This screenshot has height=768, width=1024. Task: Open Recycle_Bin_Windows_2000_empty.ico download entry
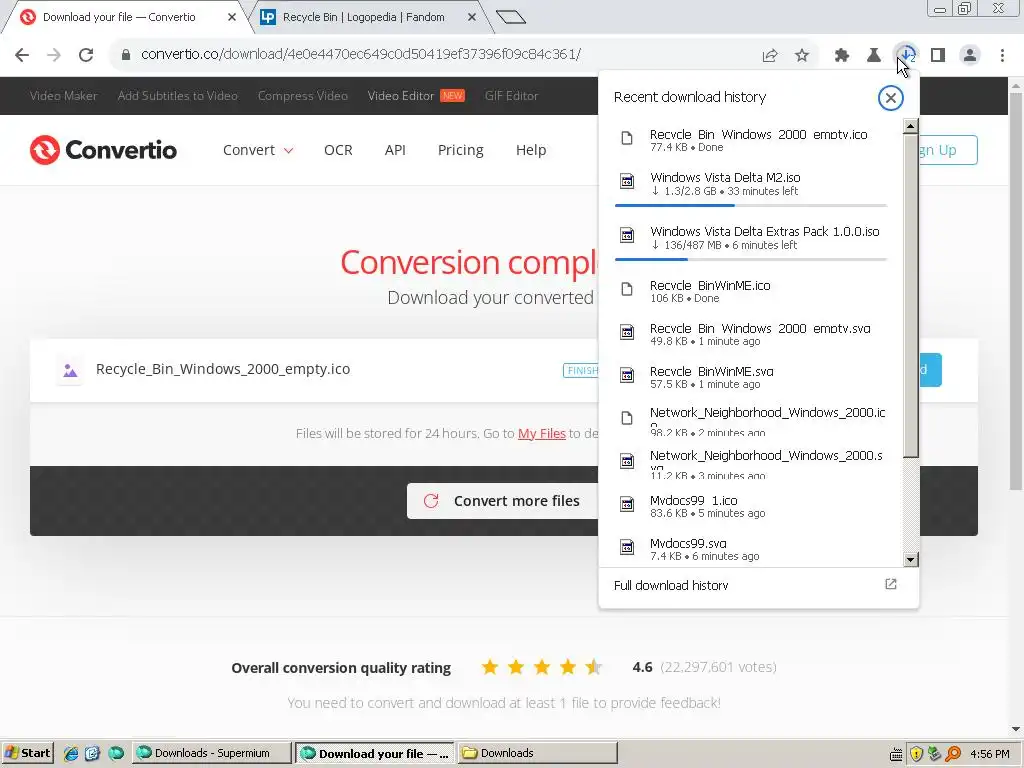point(751,140)
